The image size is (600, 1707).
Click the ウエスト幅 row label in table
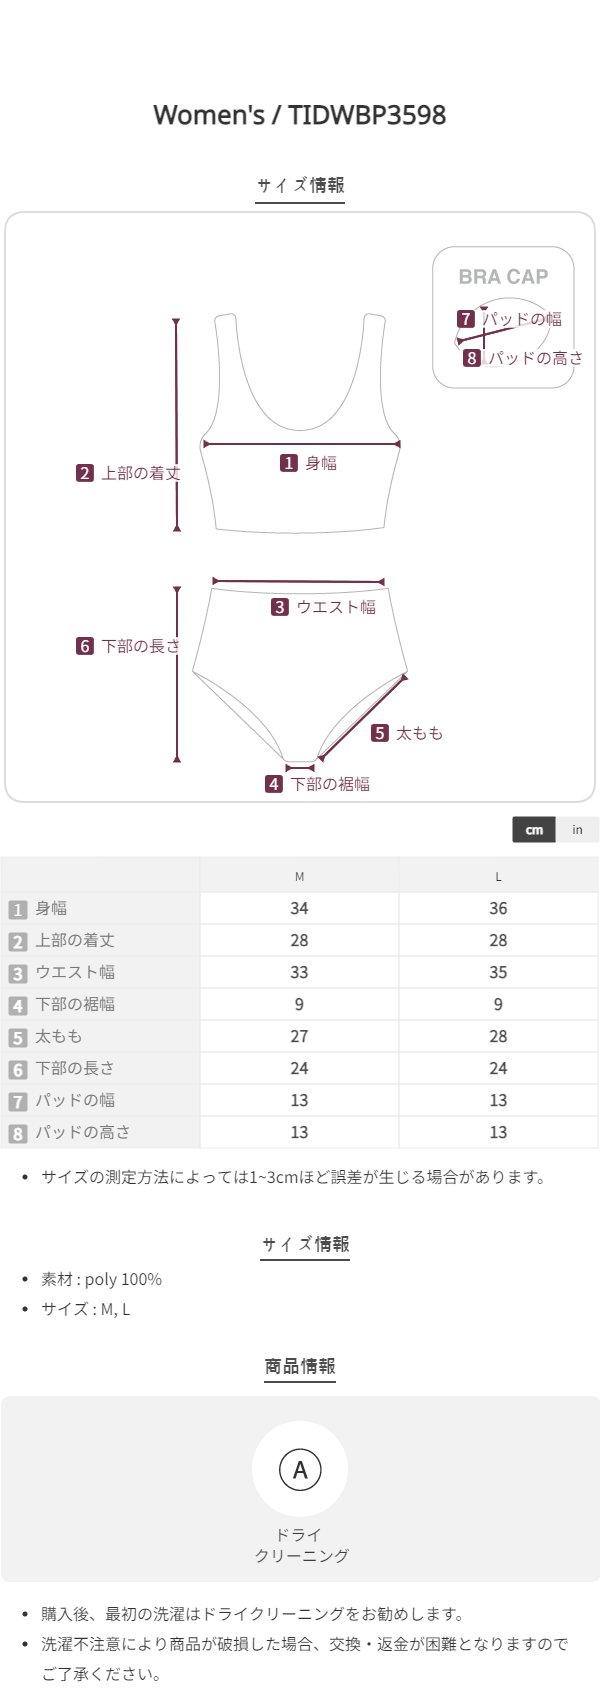click(x=75, y=972)
